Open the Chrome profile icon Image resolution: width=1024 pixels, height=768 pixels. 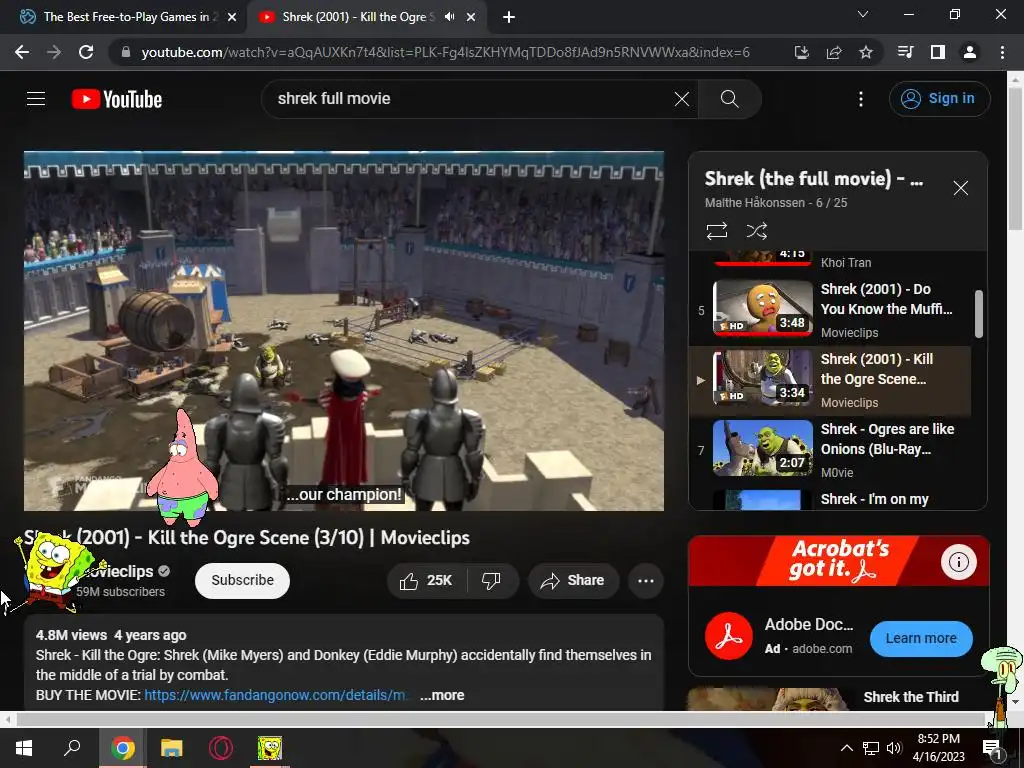point(970,52)
